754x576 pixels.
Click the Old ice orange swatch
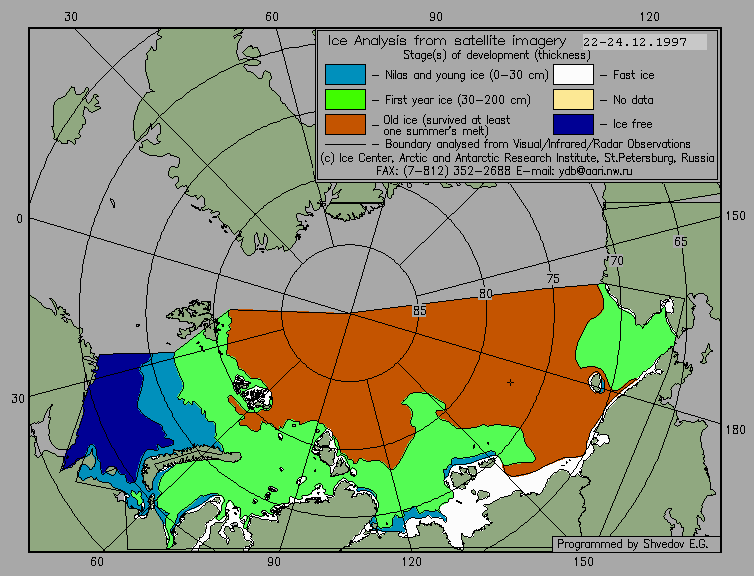pyautogui.click(x=345, y=124)
